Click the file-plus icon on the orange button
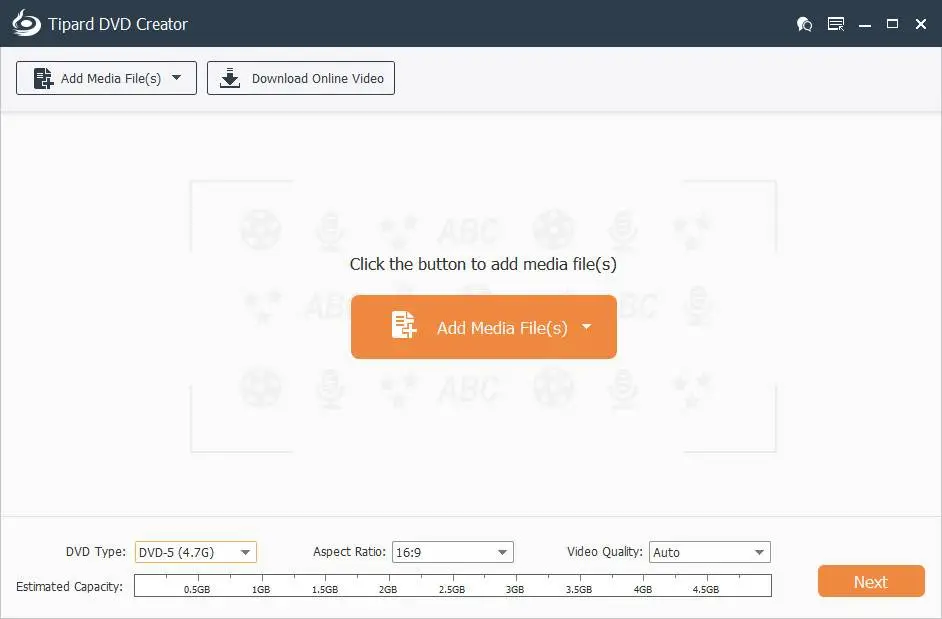 [x=404, y=325]
